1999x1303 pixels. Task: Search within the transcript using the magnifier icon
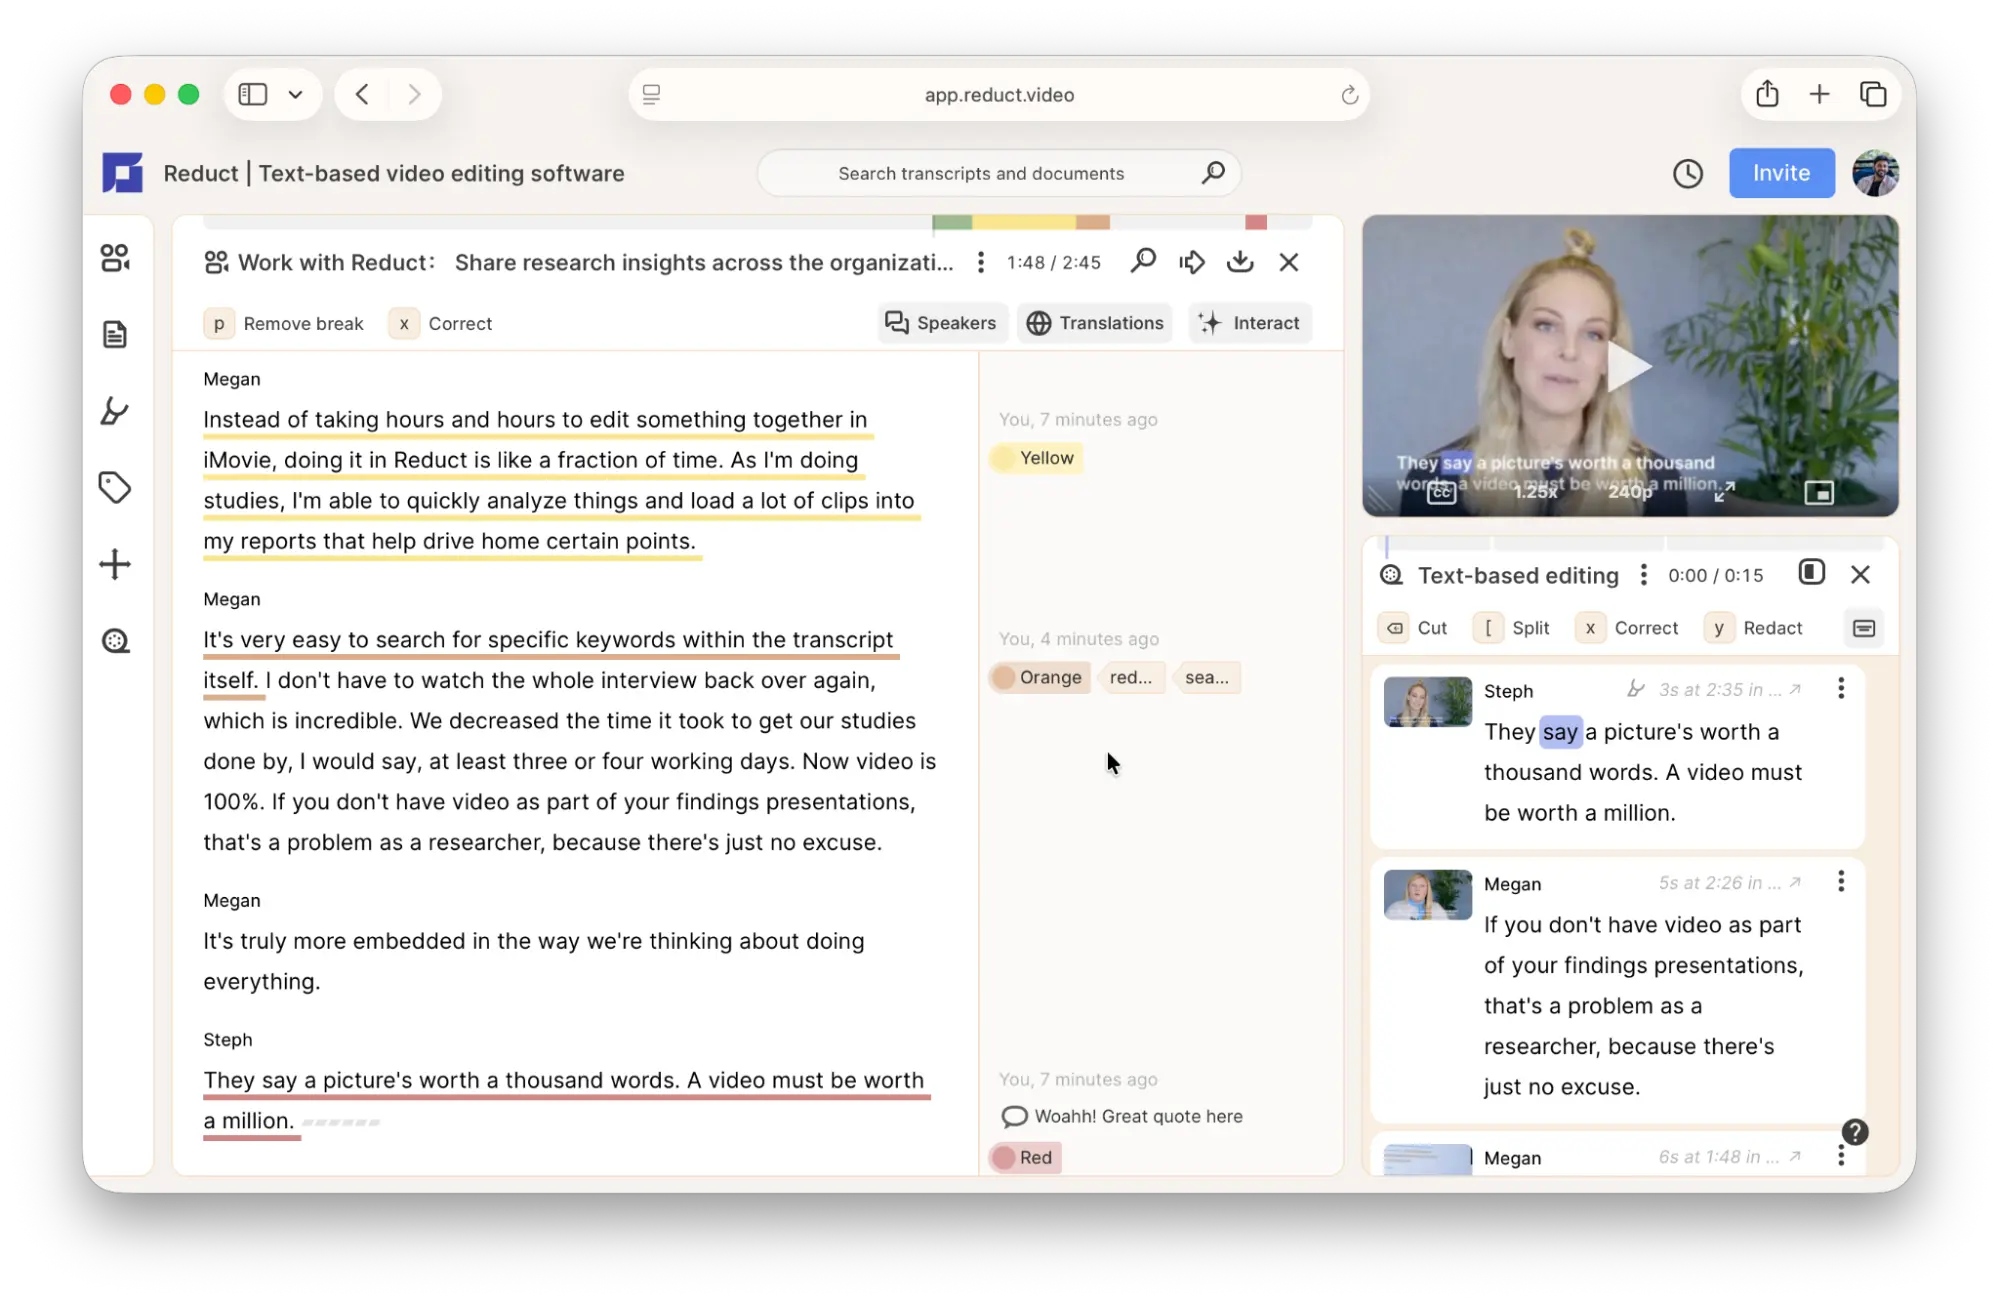[1143, 262]
